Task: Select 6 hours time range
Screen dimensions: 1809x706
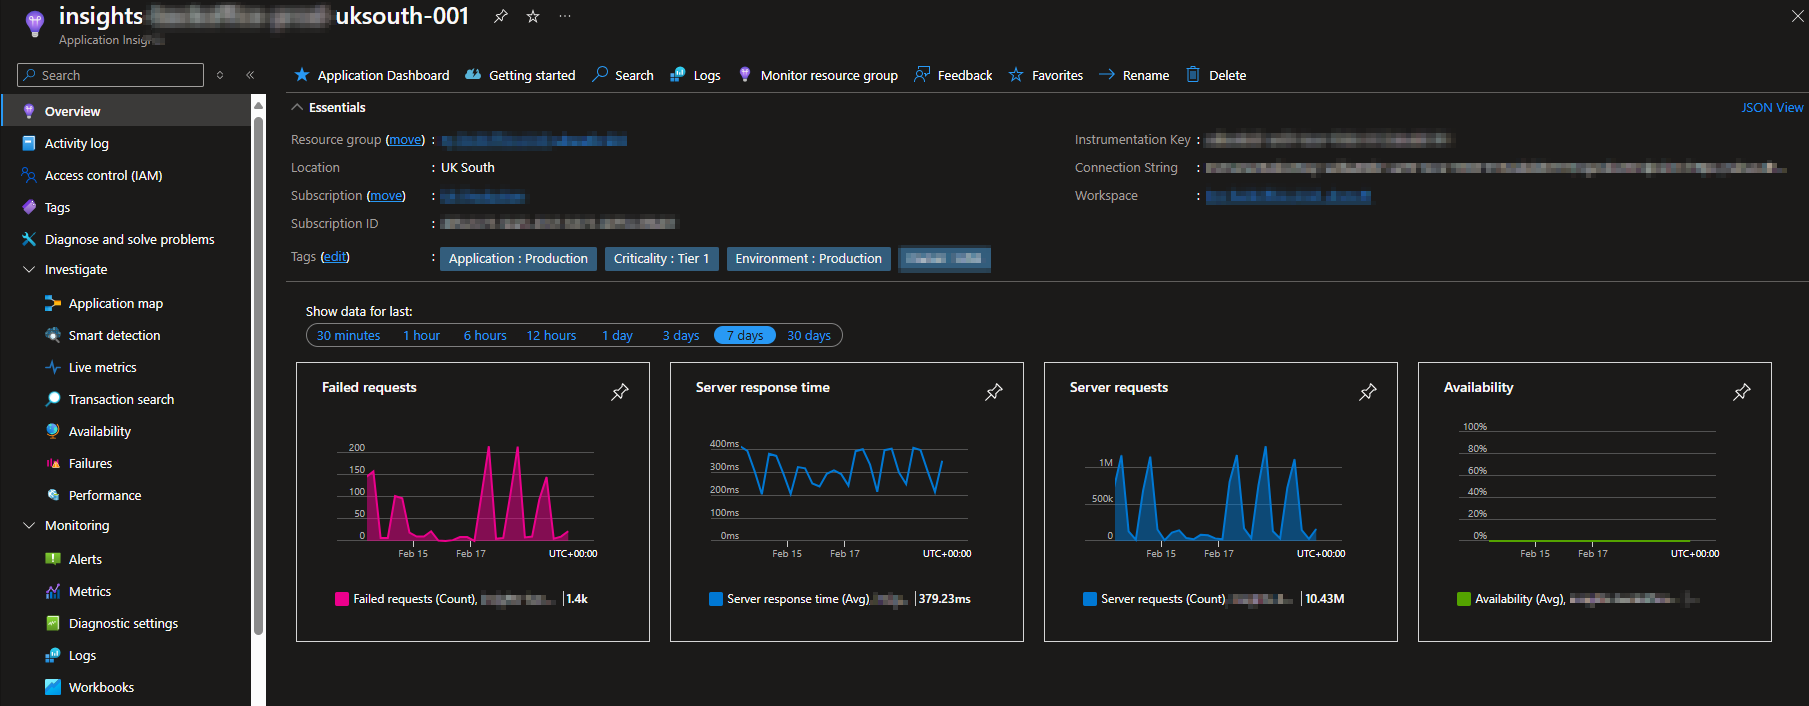Action: tap(485, 335)
